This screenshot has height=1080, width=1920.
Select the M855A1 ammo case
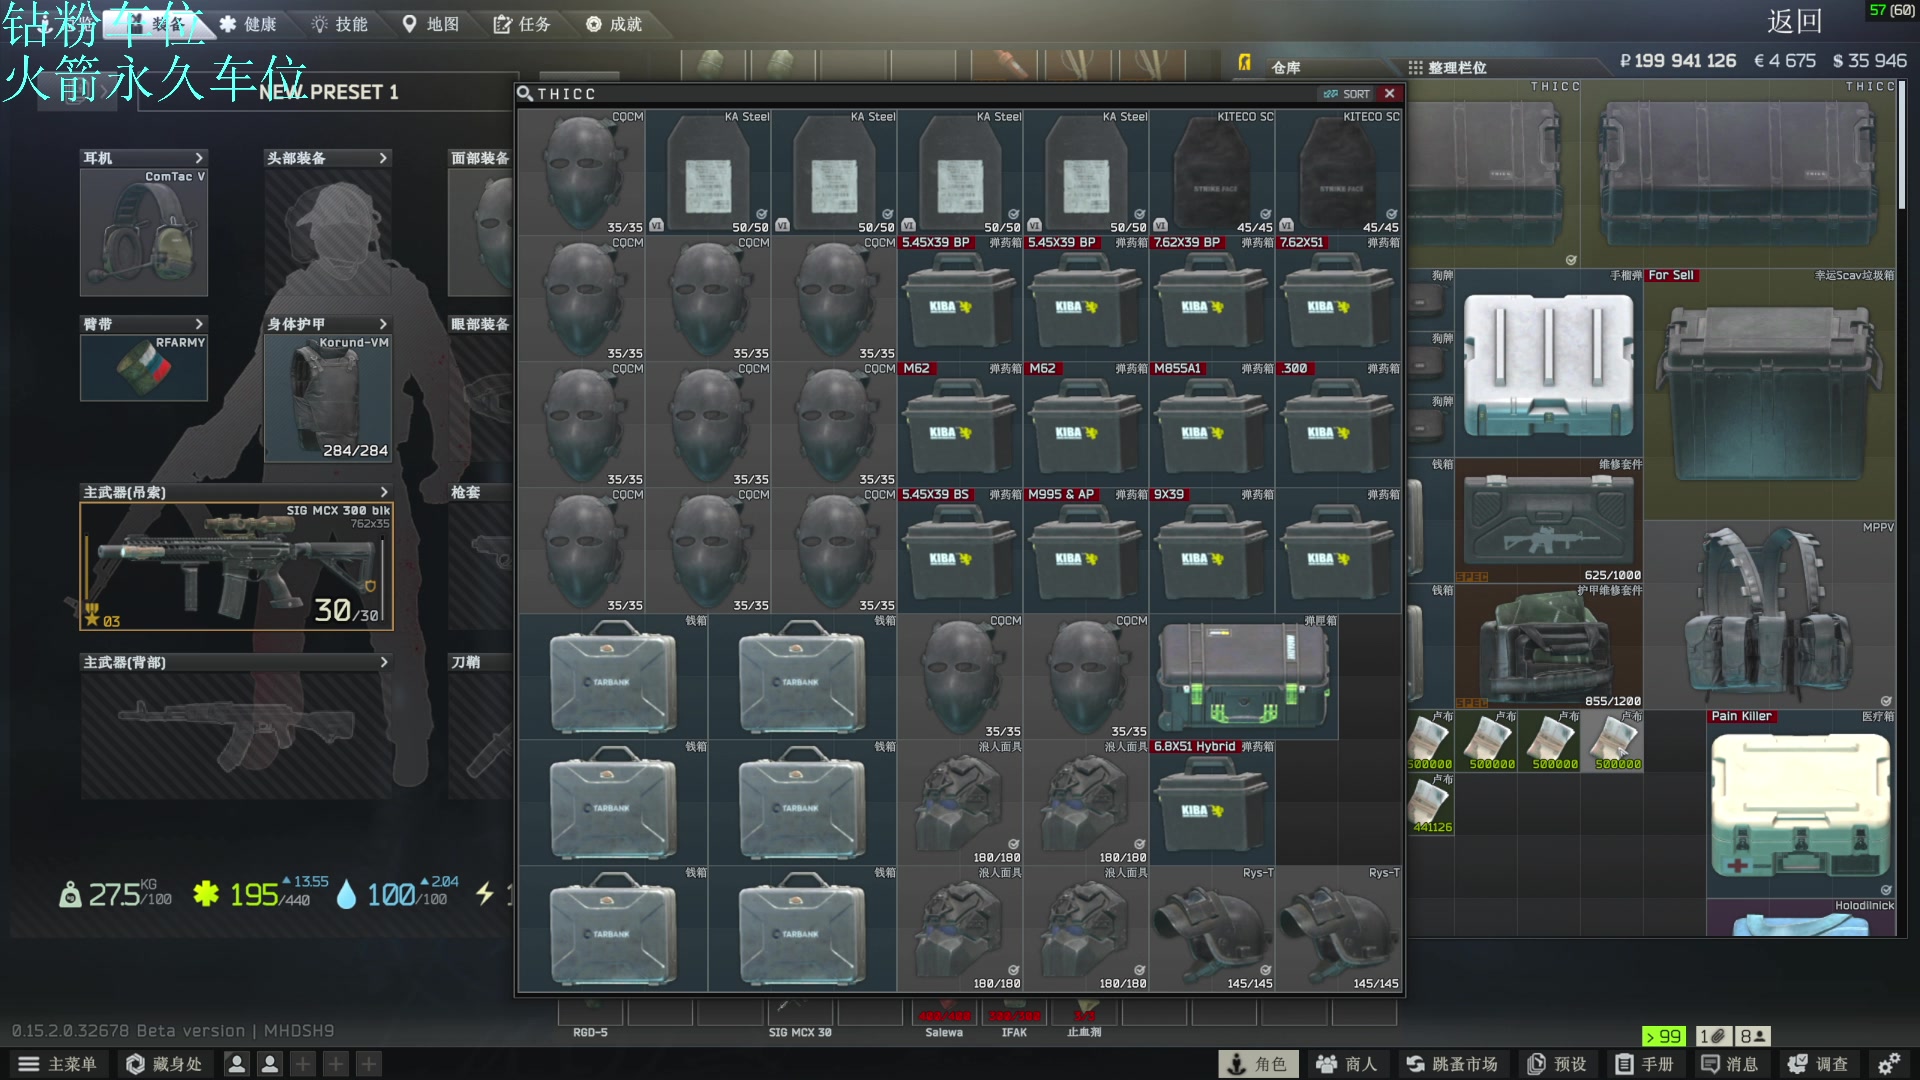1212,425
